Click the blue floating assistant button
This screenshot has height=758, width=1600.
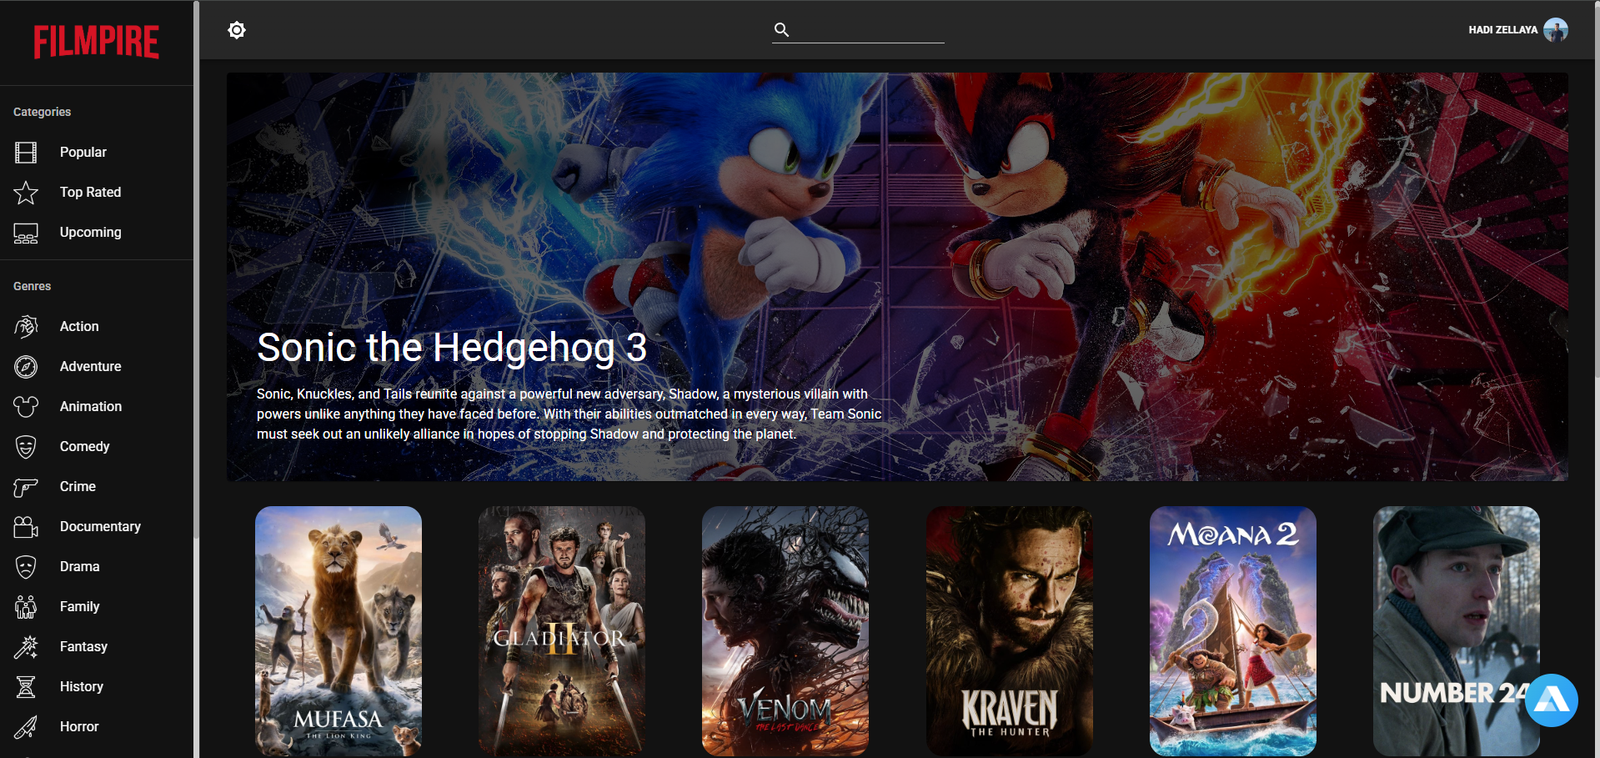[x=1551, y=700]
